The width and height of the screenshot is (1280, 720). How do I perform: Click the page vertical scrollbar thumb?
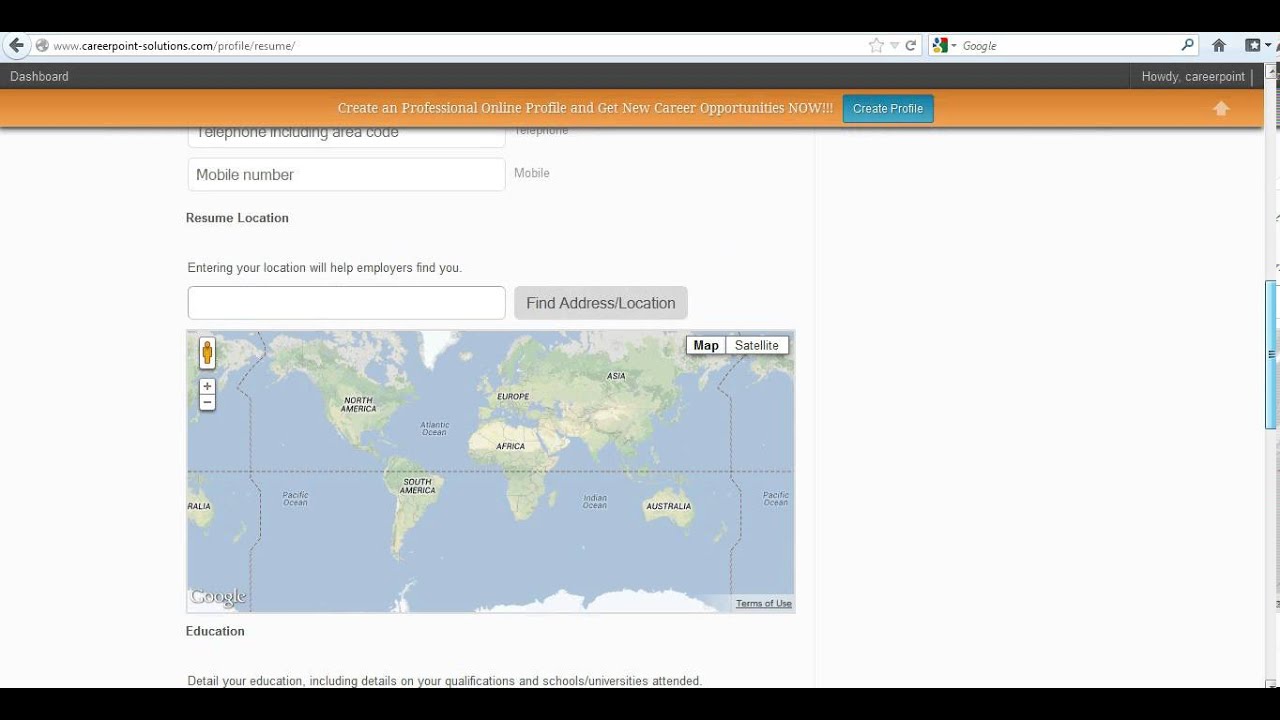pyautogui.click(x=1272, y=355)
